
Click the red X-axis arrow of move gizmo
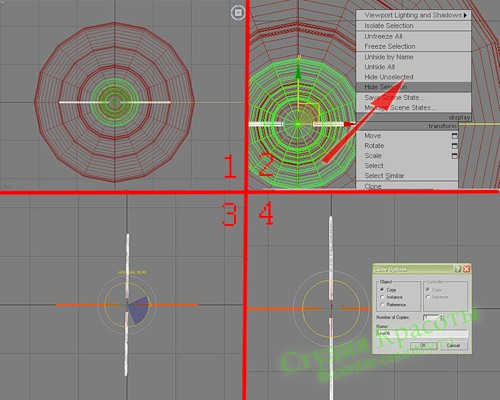point(350,124)
